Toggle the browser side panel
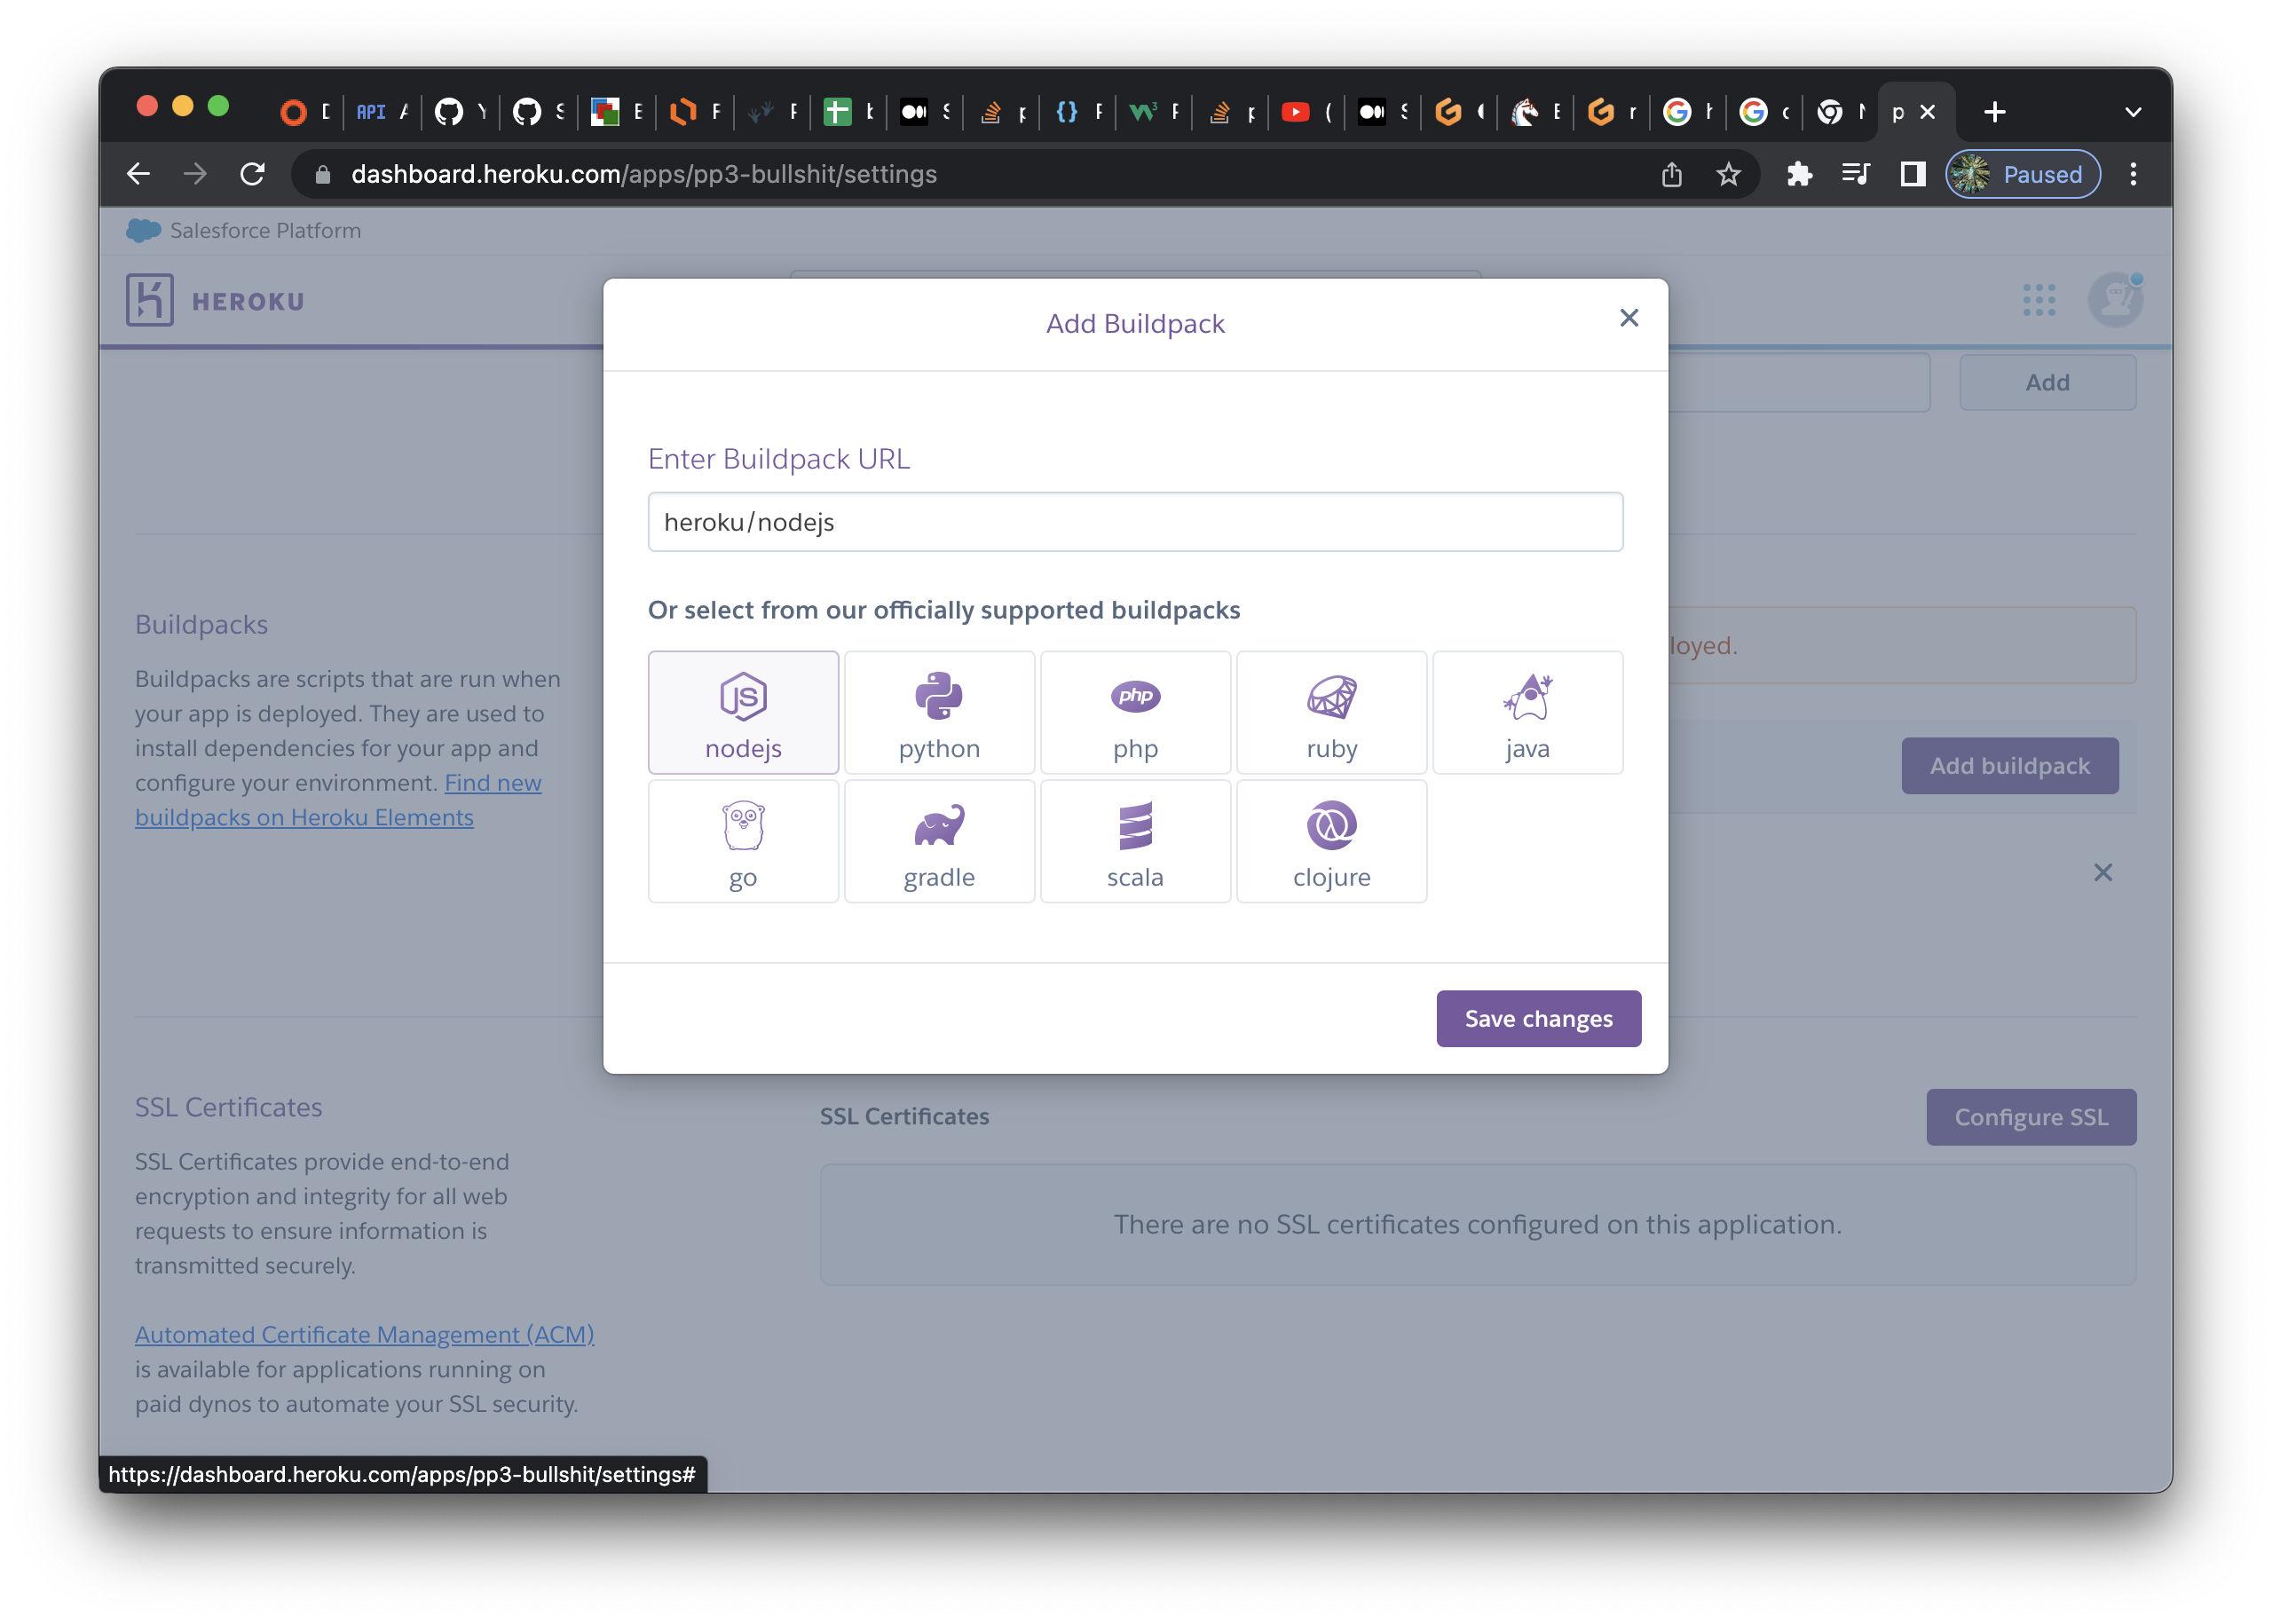2272x1624 pixels. pyautogui.click(x=1912, y=174)
